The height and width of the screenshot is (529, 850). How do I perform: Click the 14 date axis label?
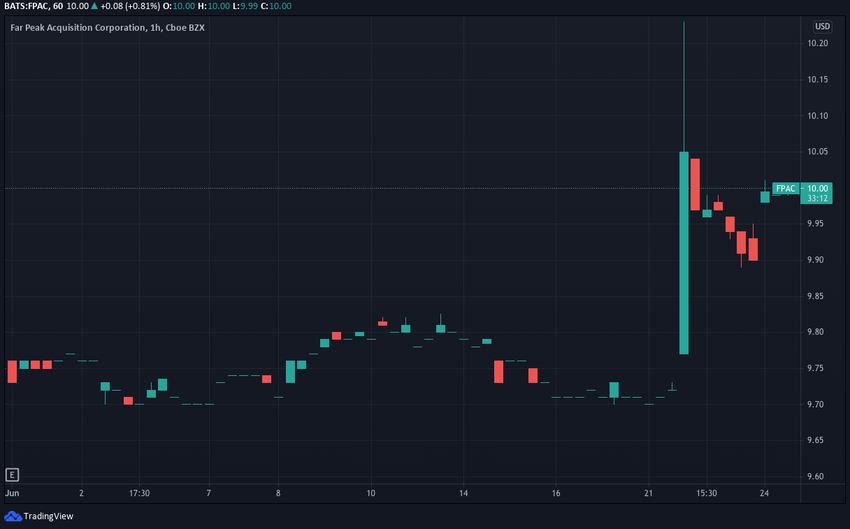click(x=463, y=493)
